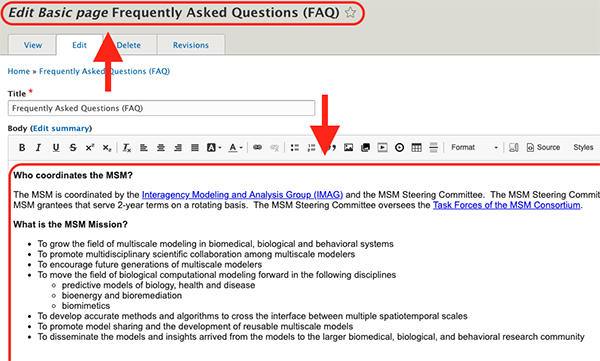Open background color picker
This screenshot has width=600, height=361.
click(214, 147)
